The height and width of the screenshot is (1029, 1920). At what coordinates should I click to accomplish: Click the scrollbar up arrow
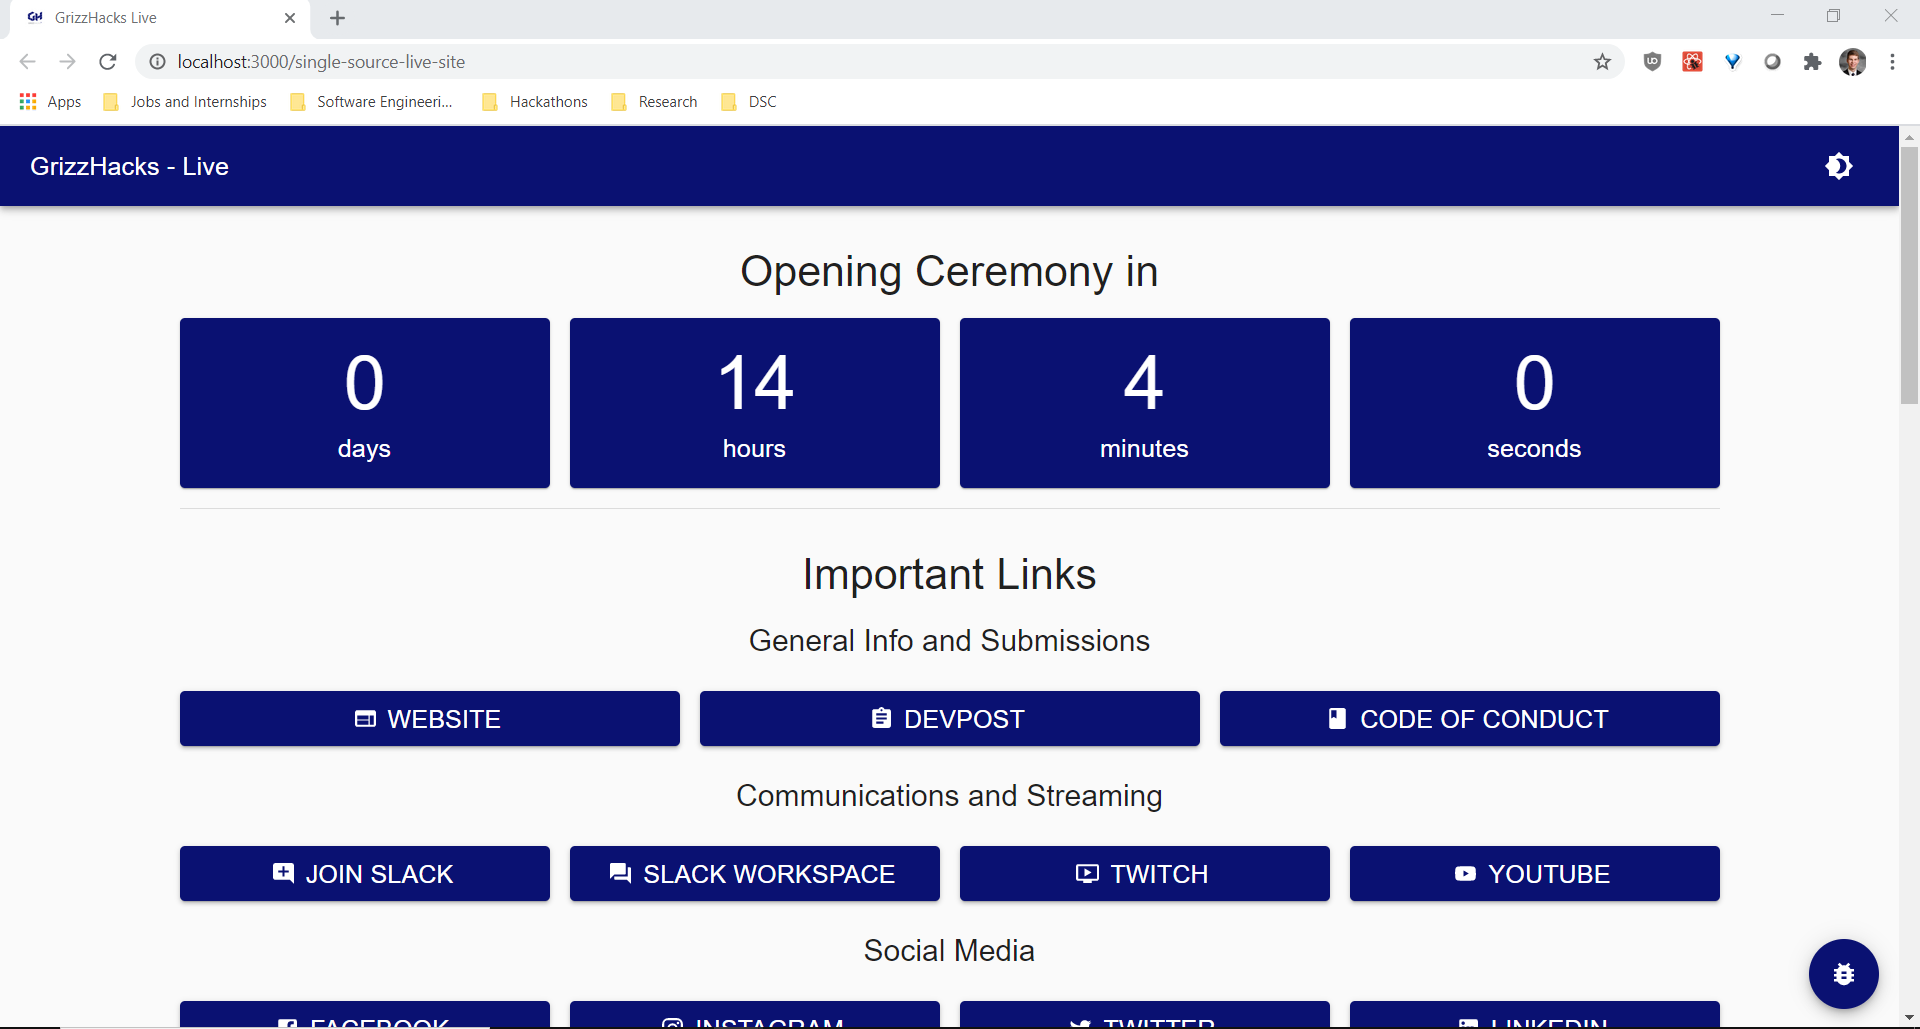click(1909, 136)
